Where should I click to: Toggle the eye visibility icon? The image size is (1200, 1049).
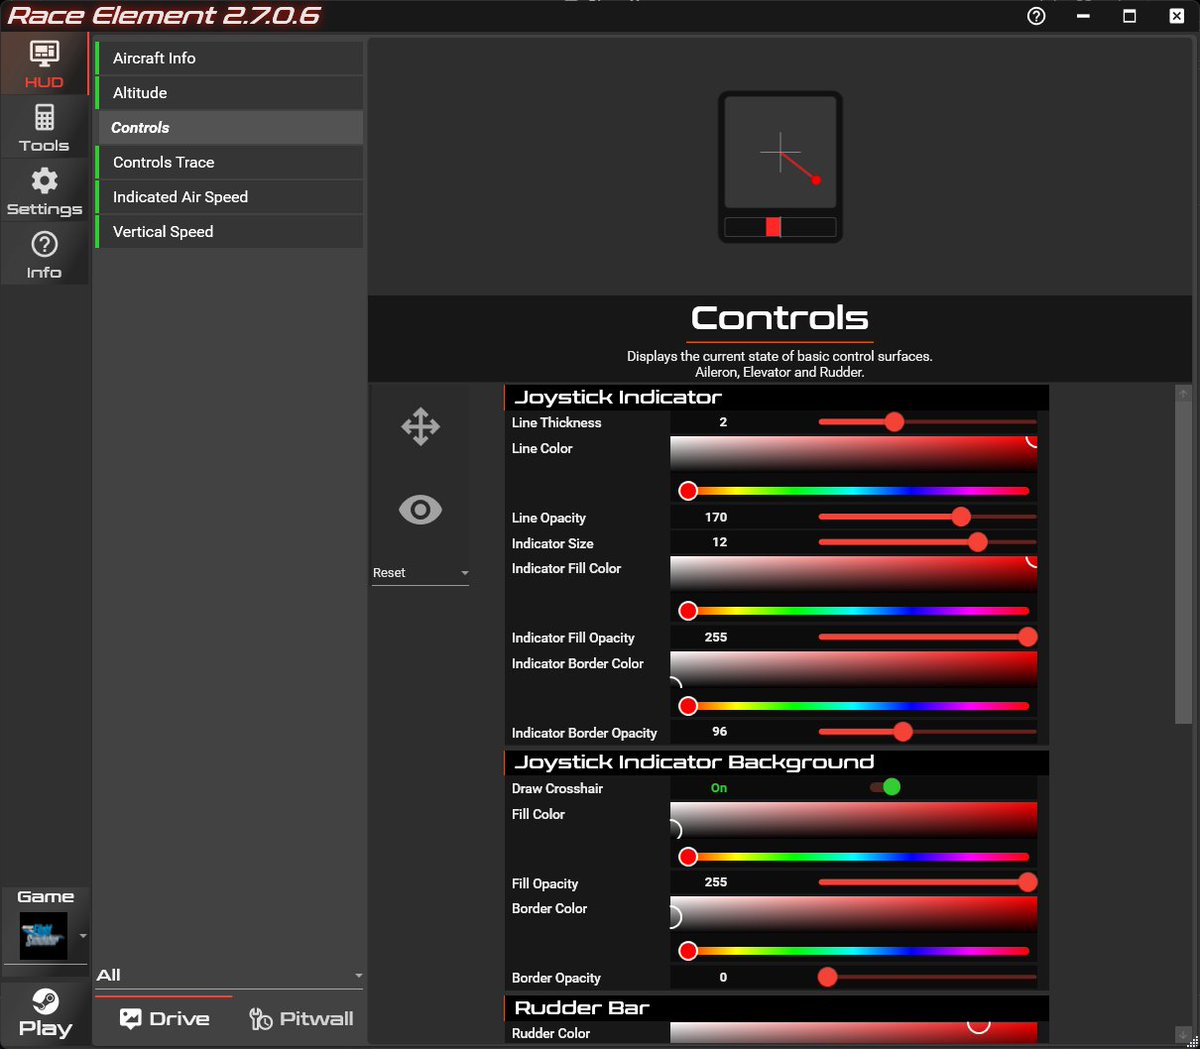[420, 510]
